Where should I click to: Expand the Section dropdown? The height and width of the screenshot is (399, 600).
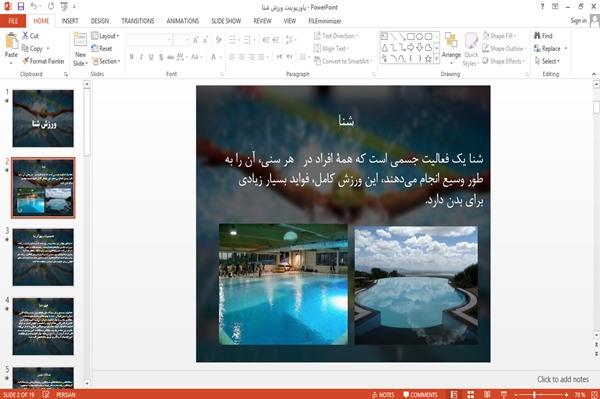[106, 61]
